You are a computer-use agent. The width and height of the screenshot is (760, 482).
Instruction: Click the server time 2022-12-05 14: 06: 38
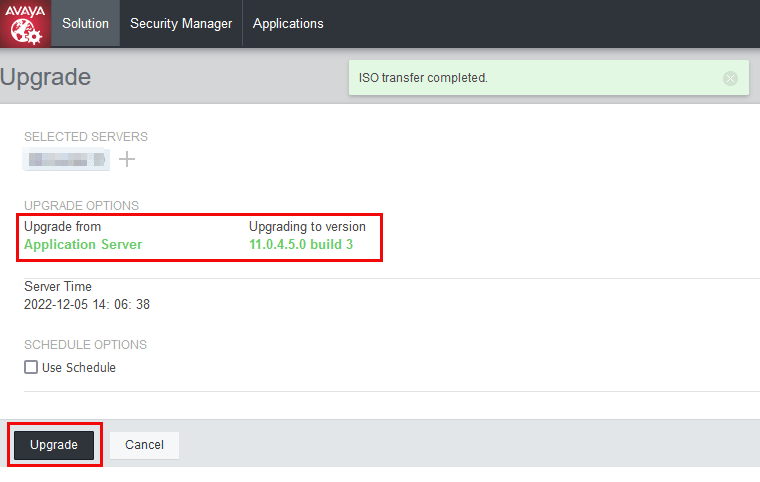(x=87, y=305)
